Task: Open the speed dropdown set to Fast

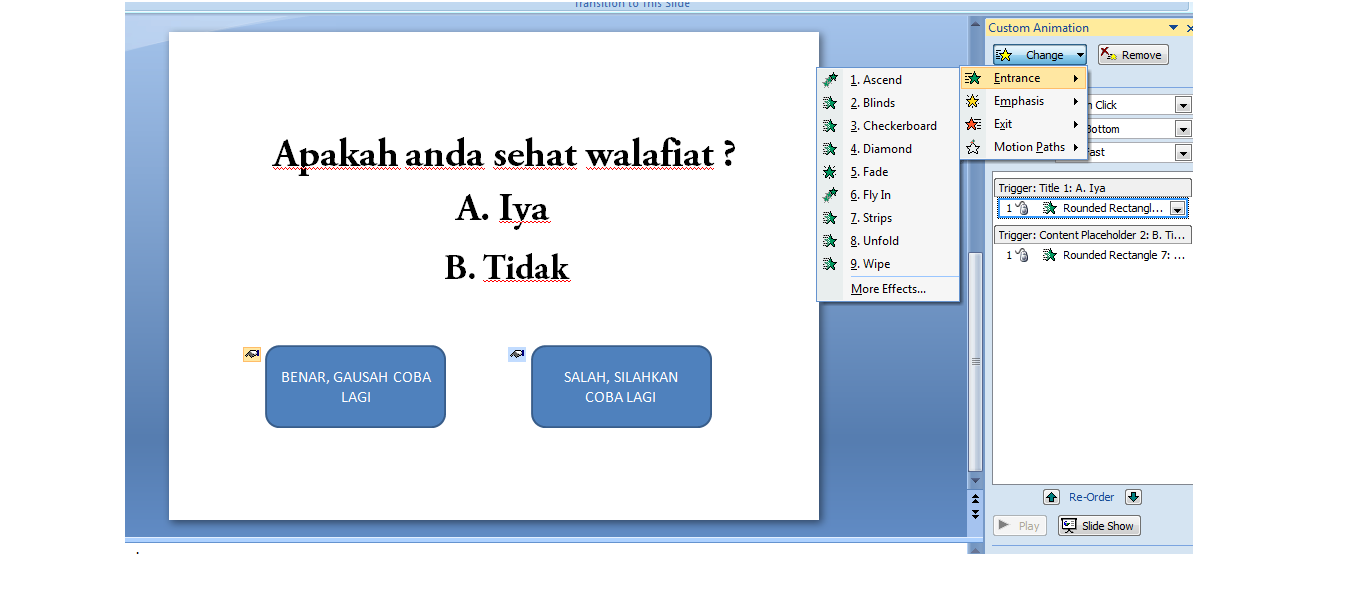Action: click(x=1182, y=152)
